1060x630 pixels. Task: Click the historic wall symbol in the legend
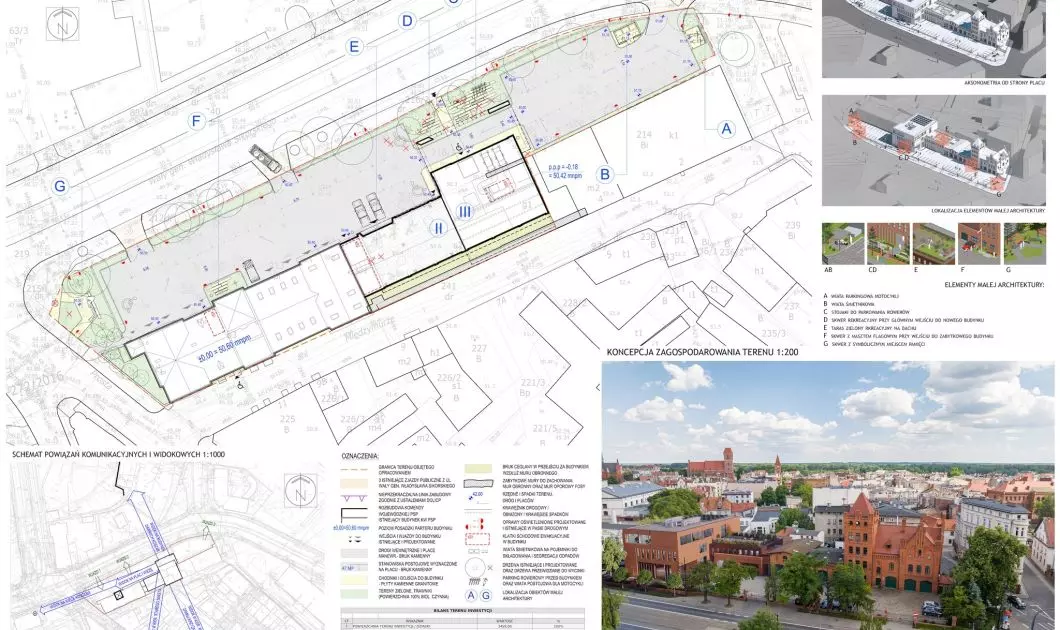478,483
